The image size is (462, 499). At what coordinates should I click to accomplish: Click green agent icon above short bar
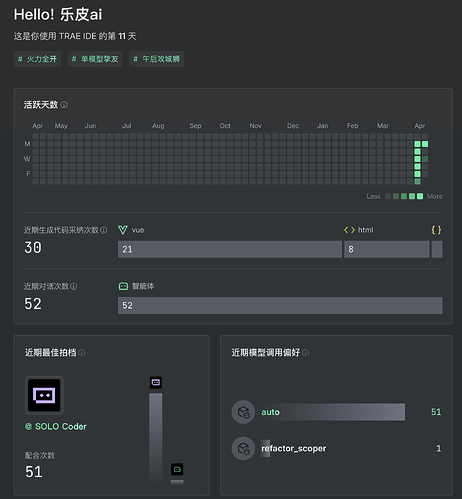[177, 469]
